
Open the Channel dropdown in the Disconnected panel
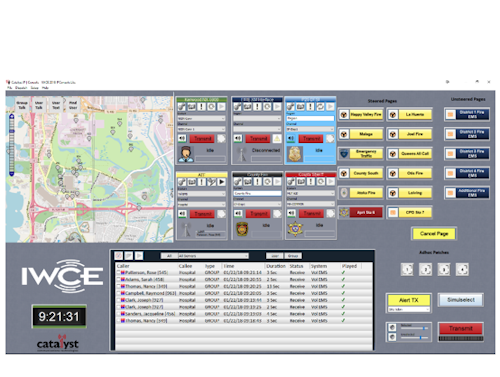[x=257, y=129]
